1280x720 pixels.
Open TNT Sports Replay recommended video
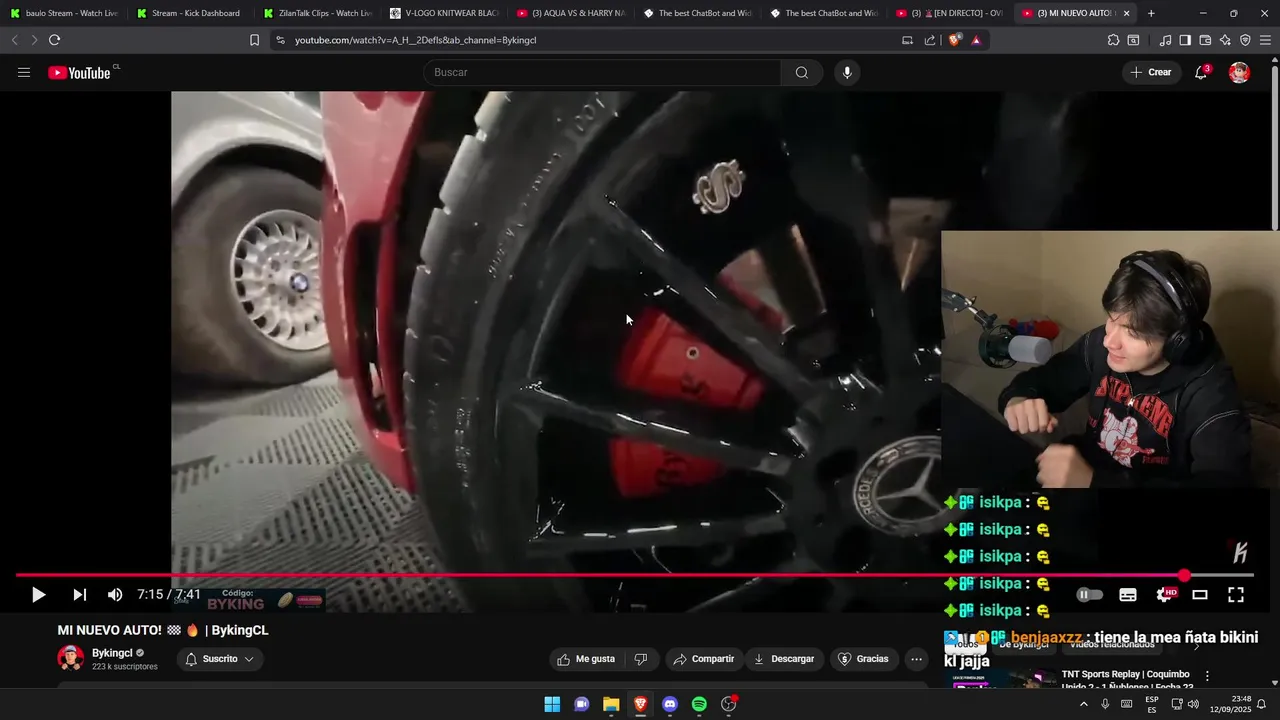[1127, 680]
